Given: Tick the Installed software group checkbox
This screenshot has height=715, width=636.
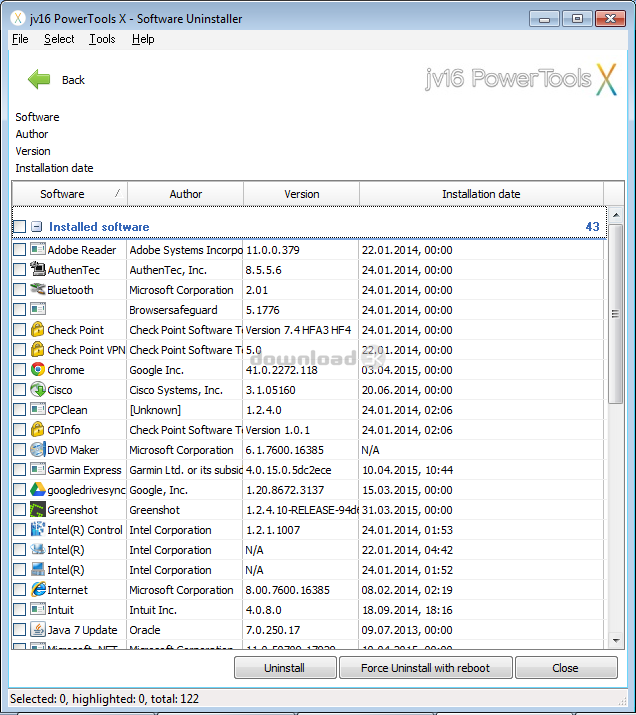Looking at the screenshot, I should [x=20, y=227].
